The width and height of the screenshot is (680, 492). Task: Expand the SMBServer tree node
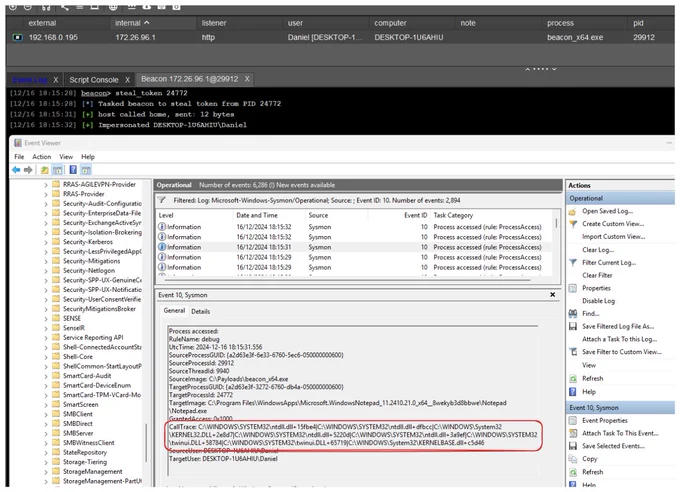46,433
